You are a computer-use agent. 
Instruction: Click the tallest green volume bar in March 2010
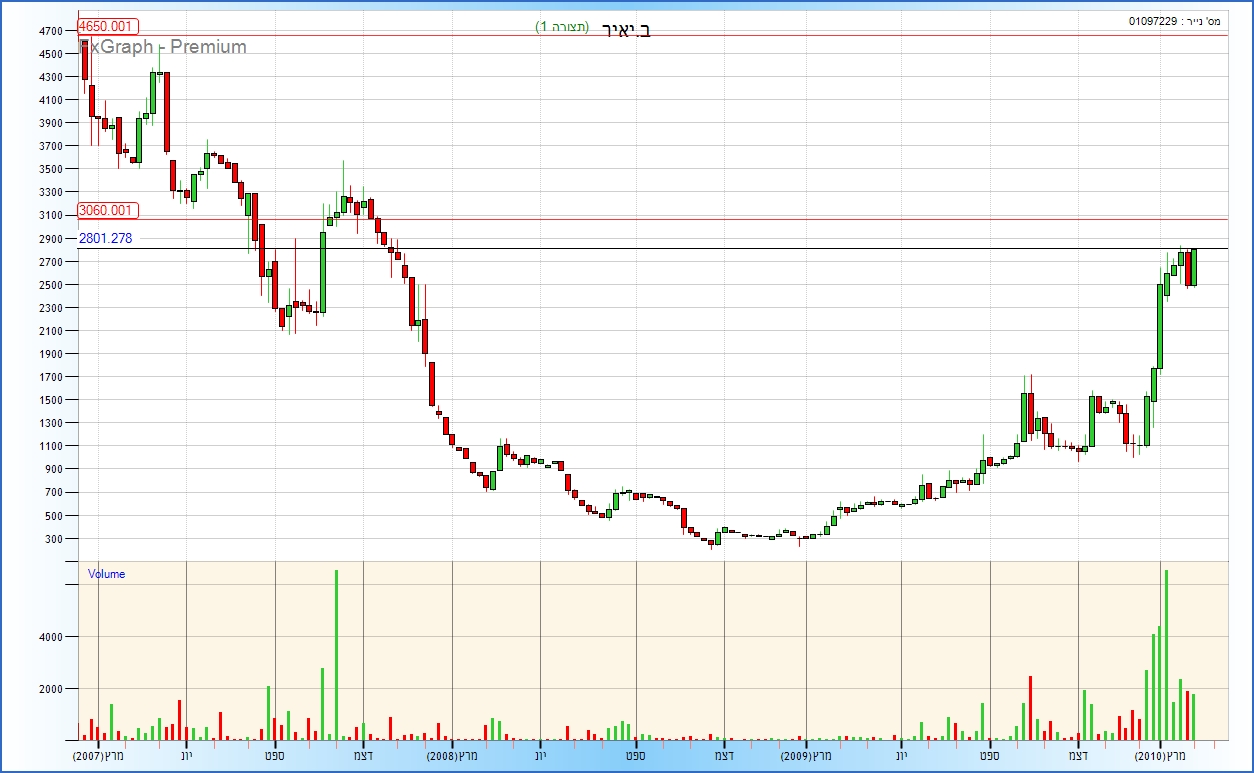coord(1166,655)
